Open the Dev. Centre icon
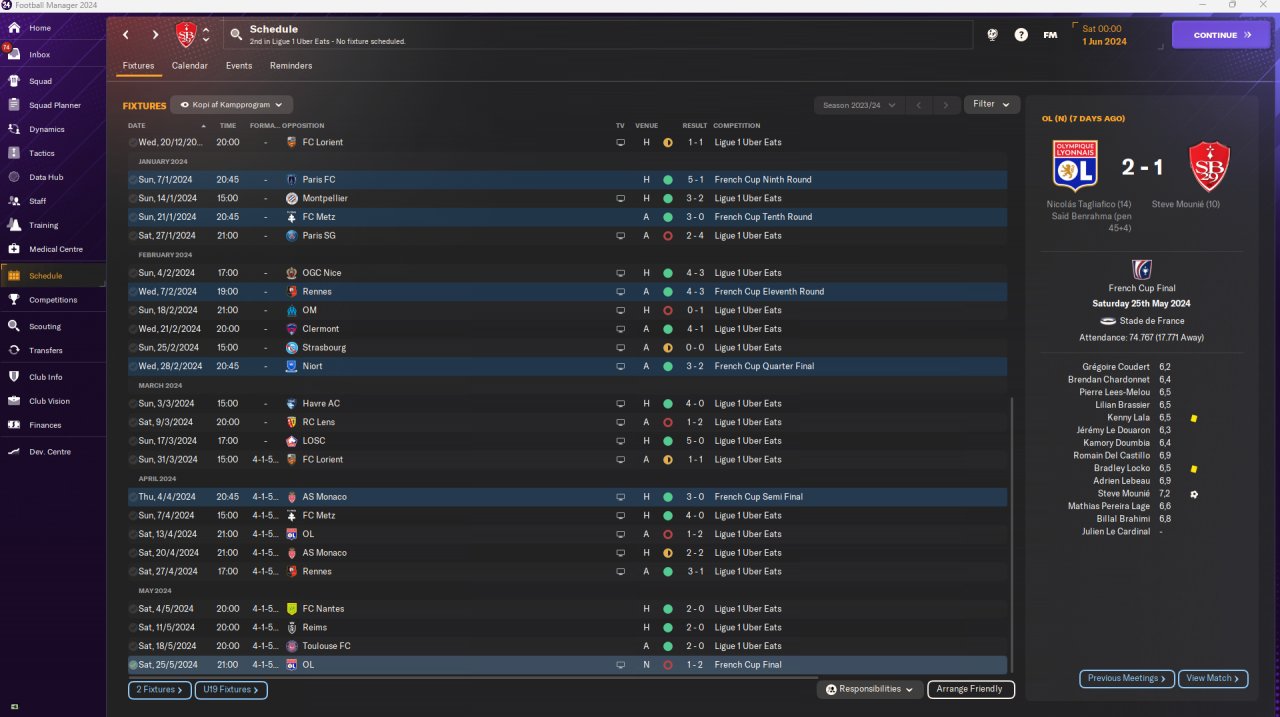 pos(14,452)
